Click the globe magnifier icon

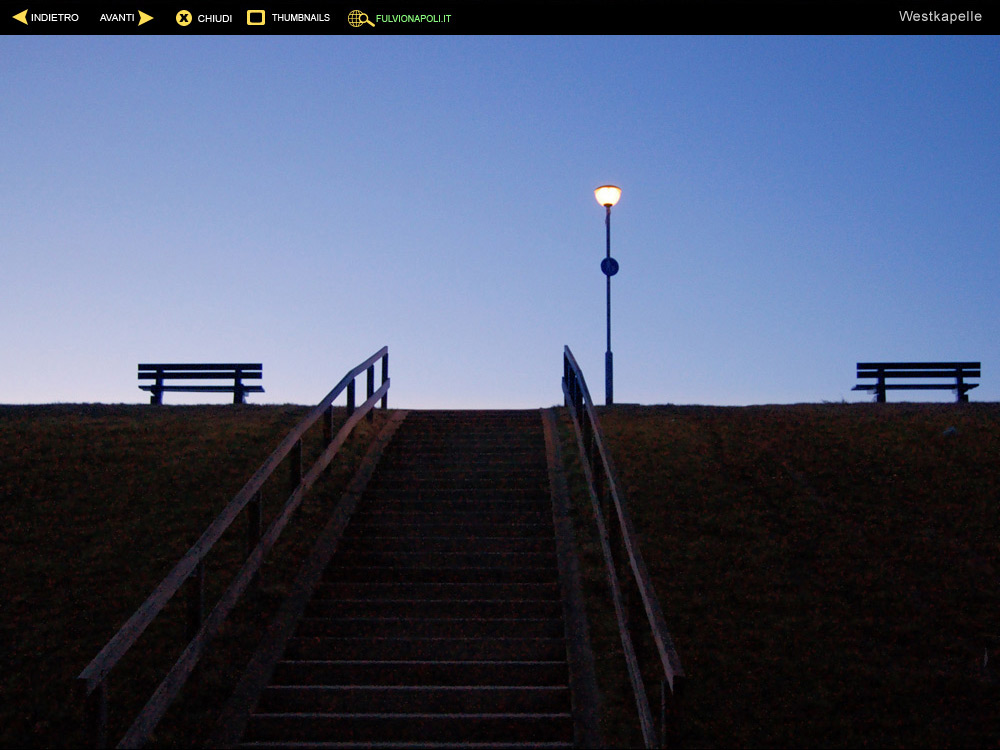[x=360, y=18]
